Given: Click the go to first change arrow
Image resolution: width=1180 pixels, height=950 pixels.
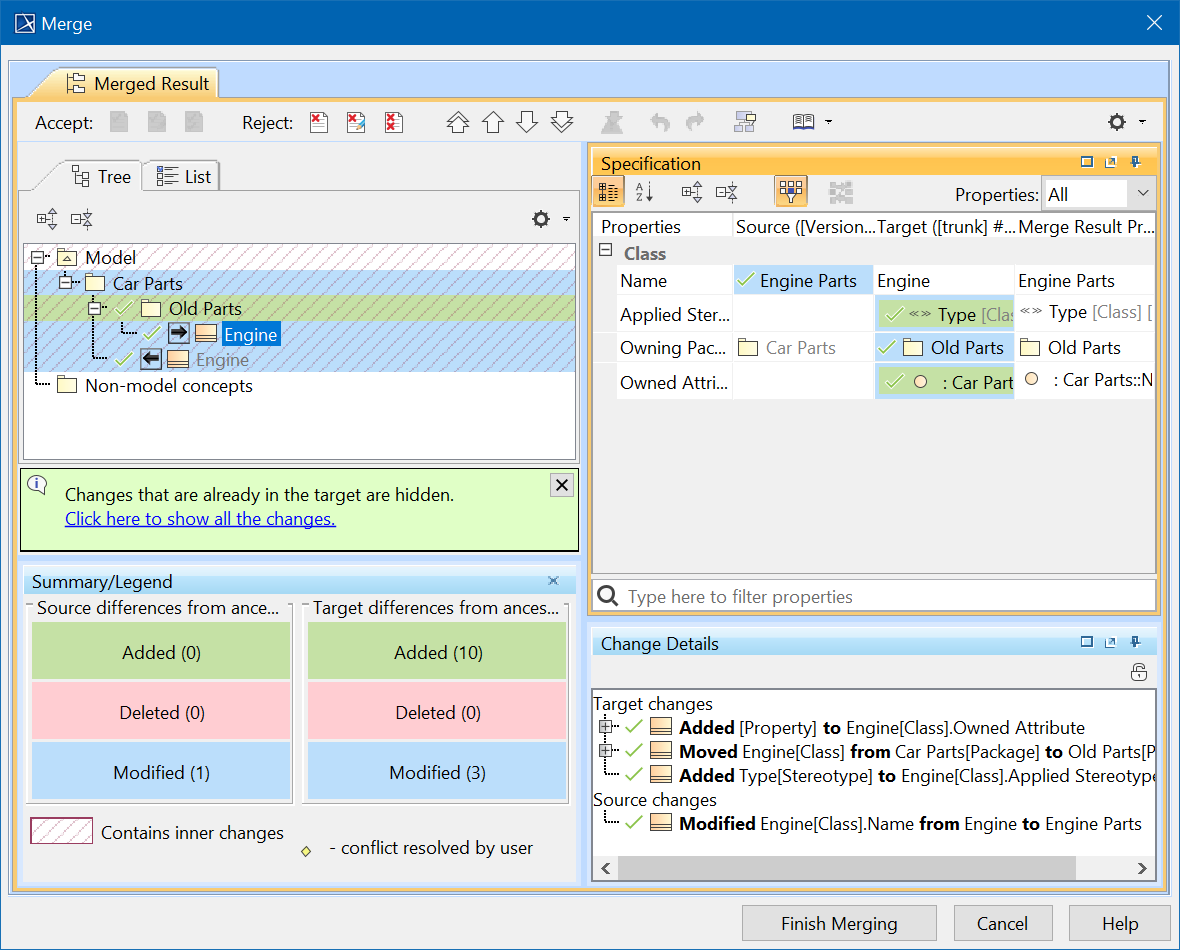Looking at the screenshot, I should [457, 122].
